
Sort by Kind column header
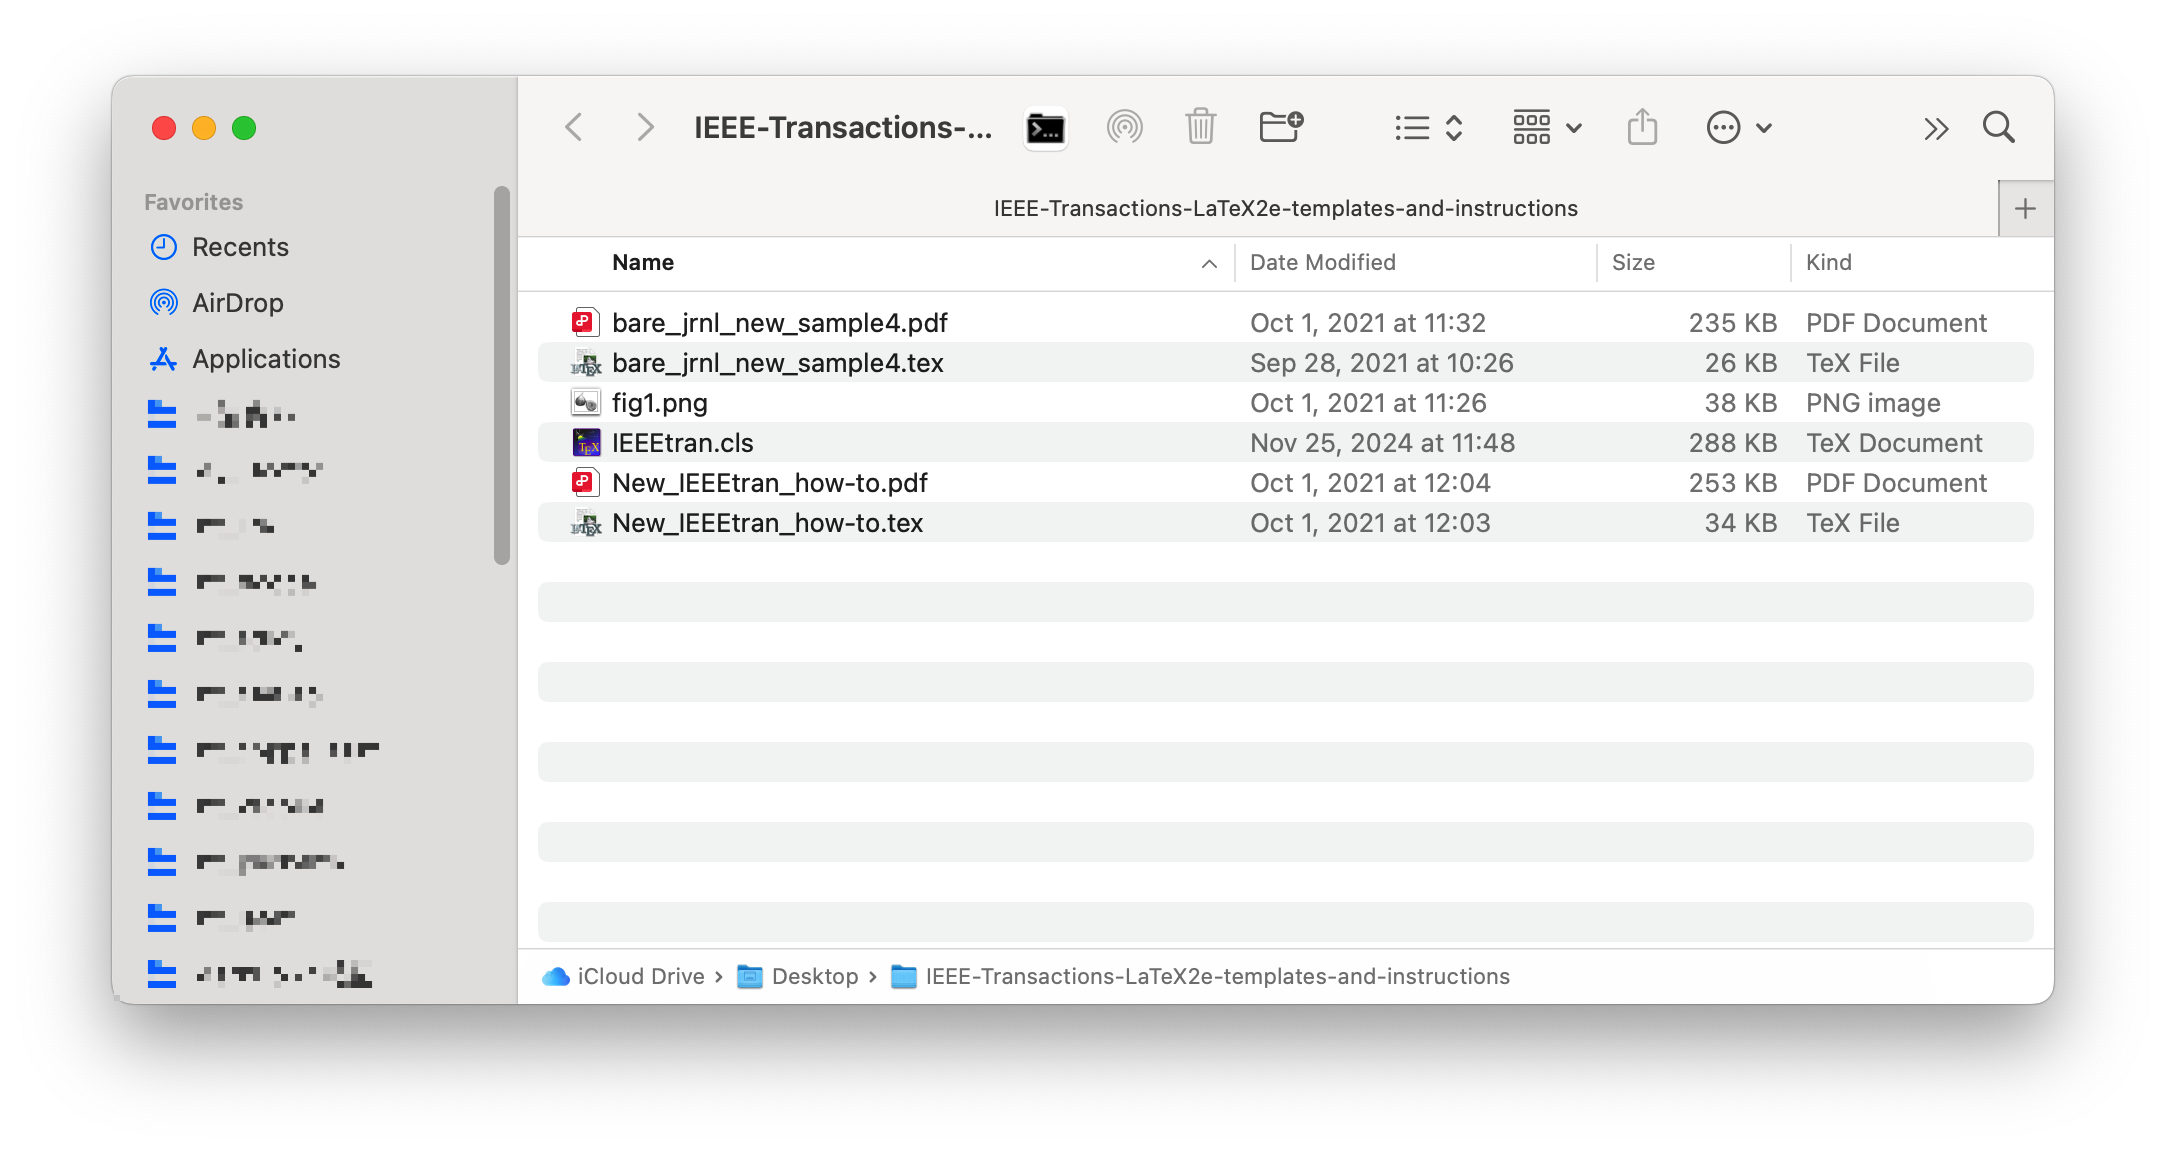click(x=1828, y=263)
